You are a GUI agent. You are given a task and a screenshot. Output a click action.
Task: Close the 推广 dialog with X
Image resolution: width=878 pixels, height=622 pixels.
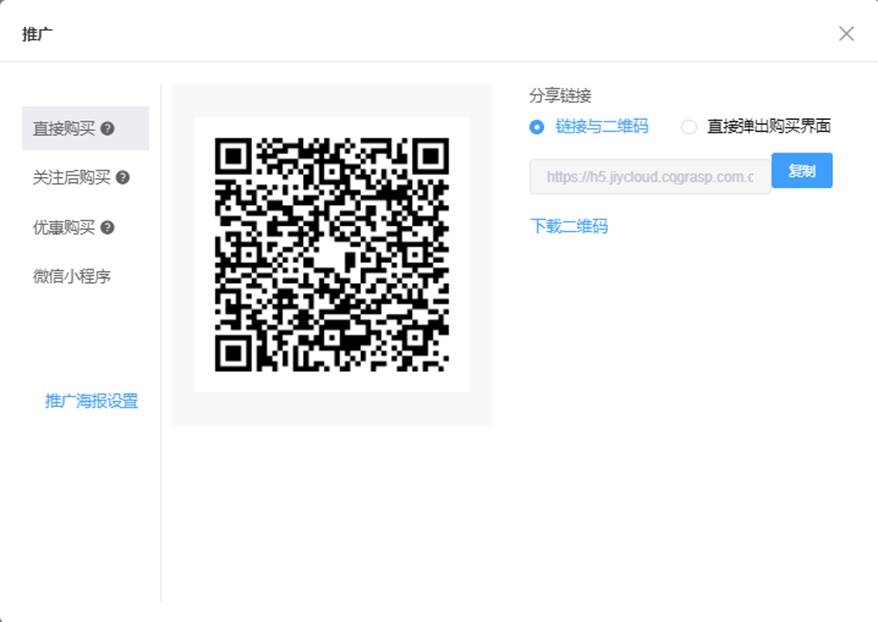point(846,34)
